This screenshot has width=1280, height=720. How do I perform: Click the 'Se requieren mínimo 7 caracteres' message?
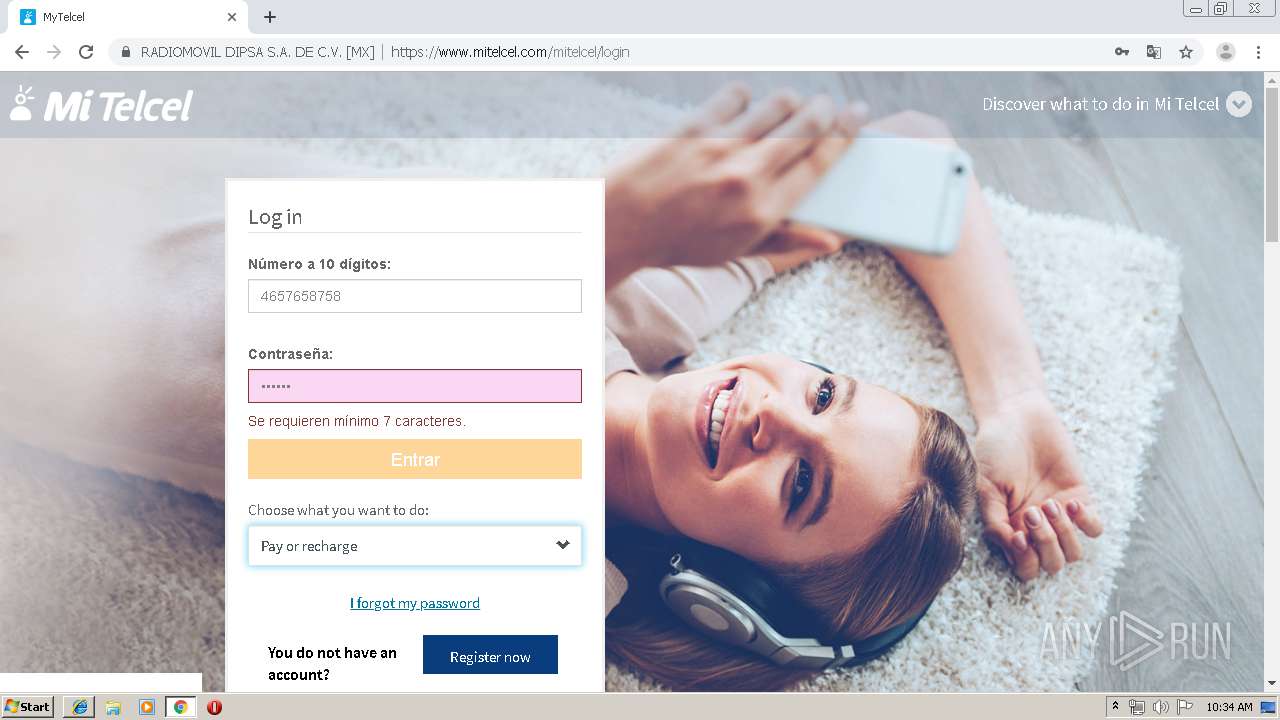[357, 421]
